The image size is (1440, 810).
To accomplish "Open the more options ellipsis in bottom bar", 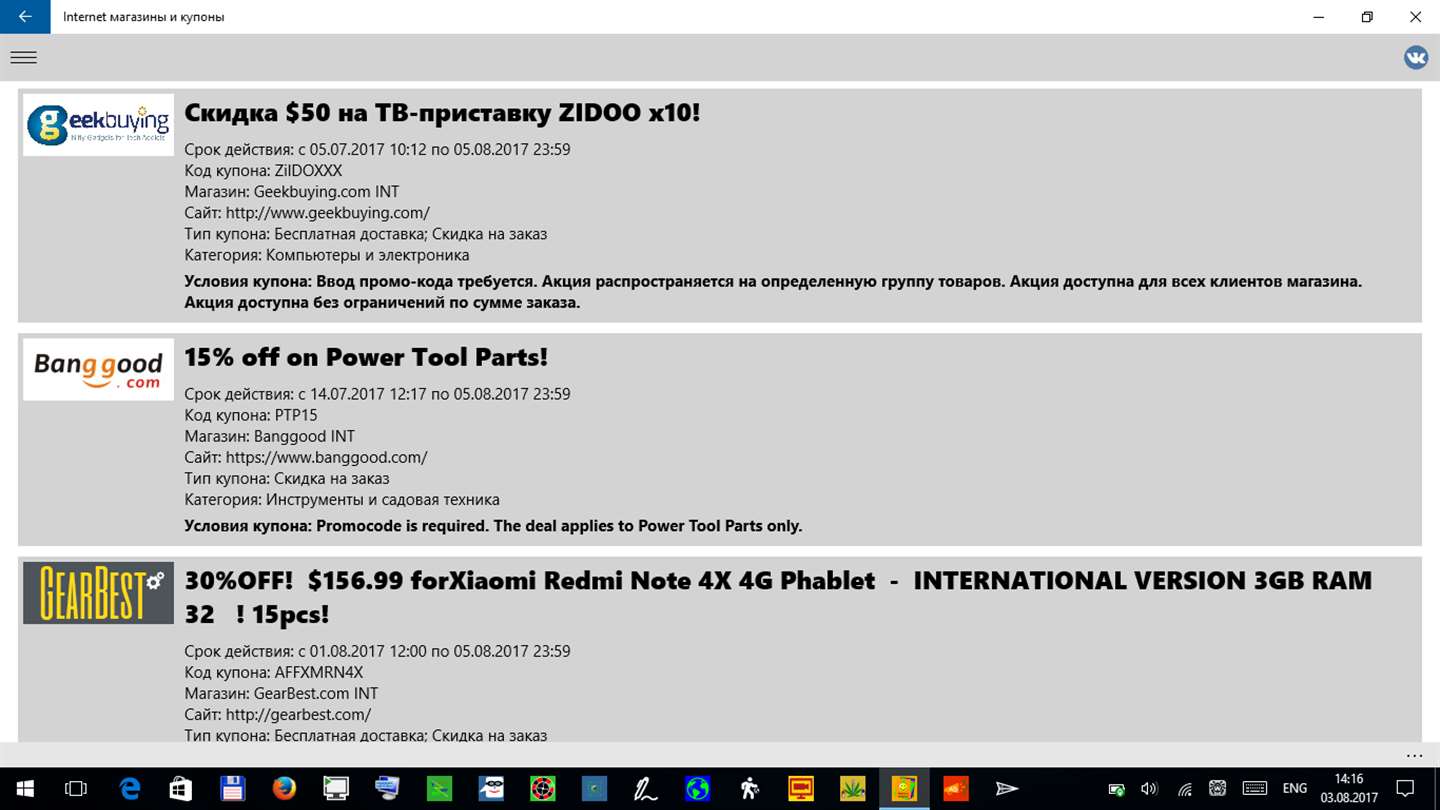I will (1414, 755).
